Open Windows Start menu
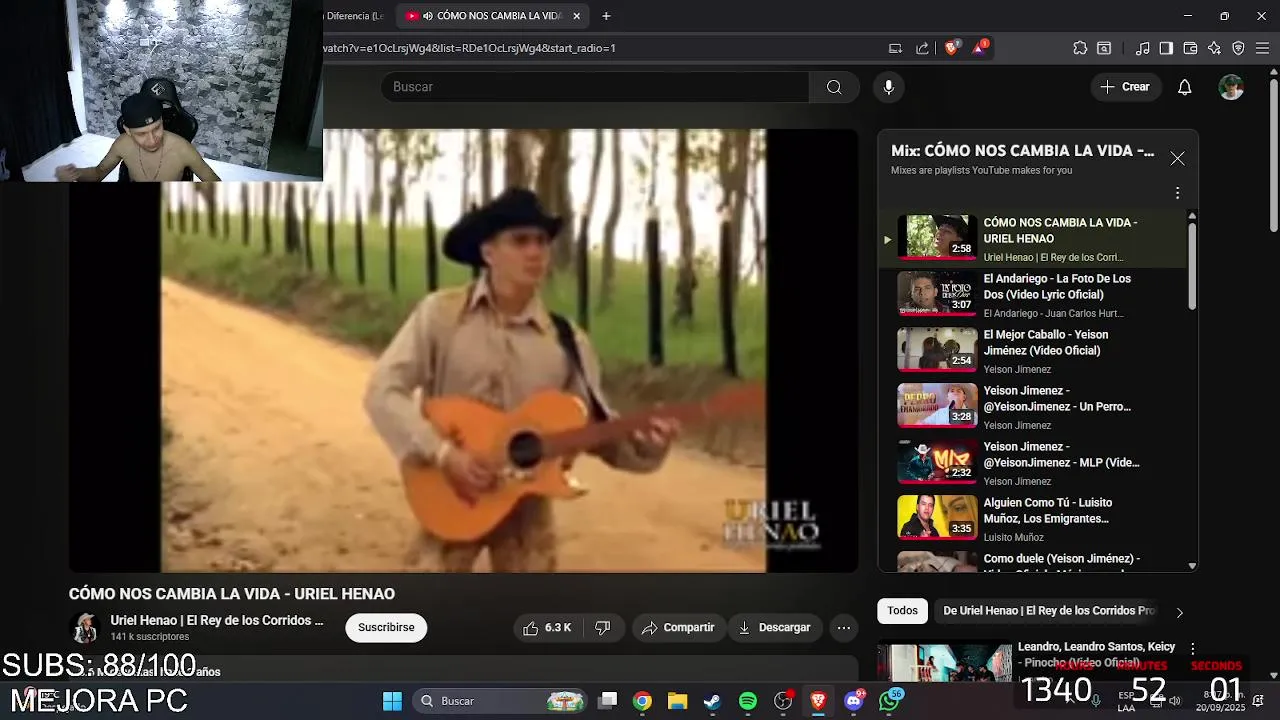 click(392, 701)
